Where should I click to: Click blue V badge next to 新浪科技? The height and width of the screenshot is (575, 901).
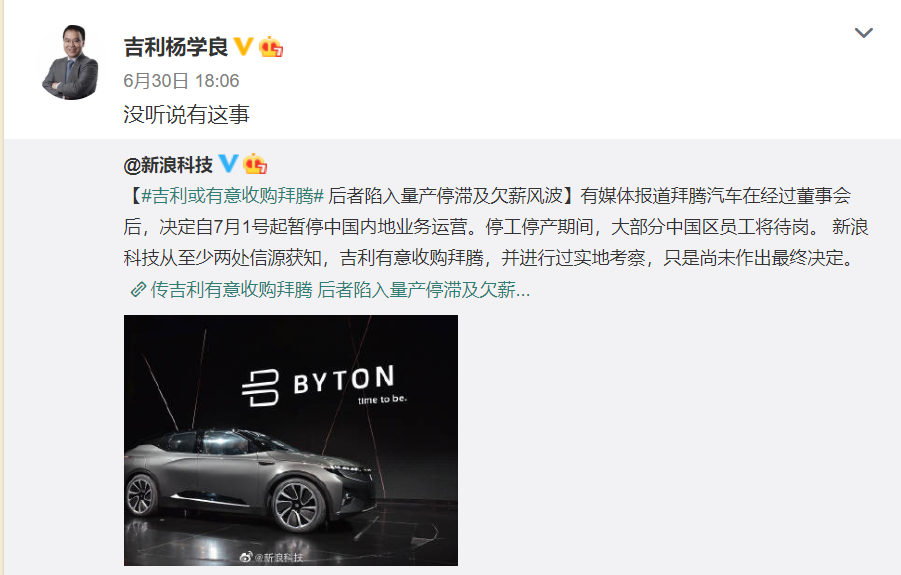(x=228, y=164)
